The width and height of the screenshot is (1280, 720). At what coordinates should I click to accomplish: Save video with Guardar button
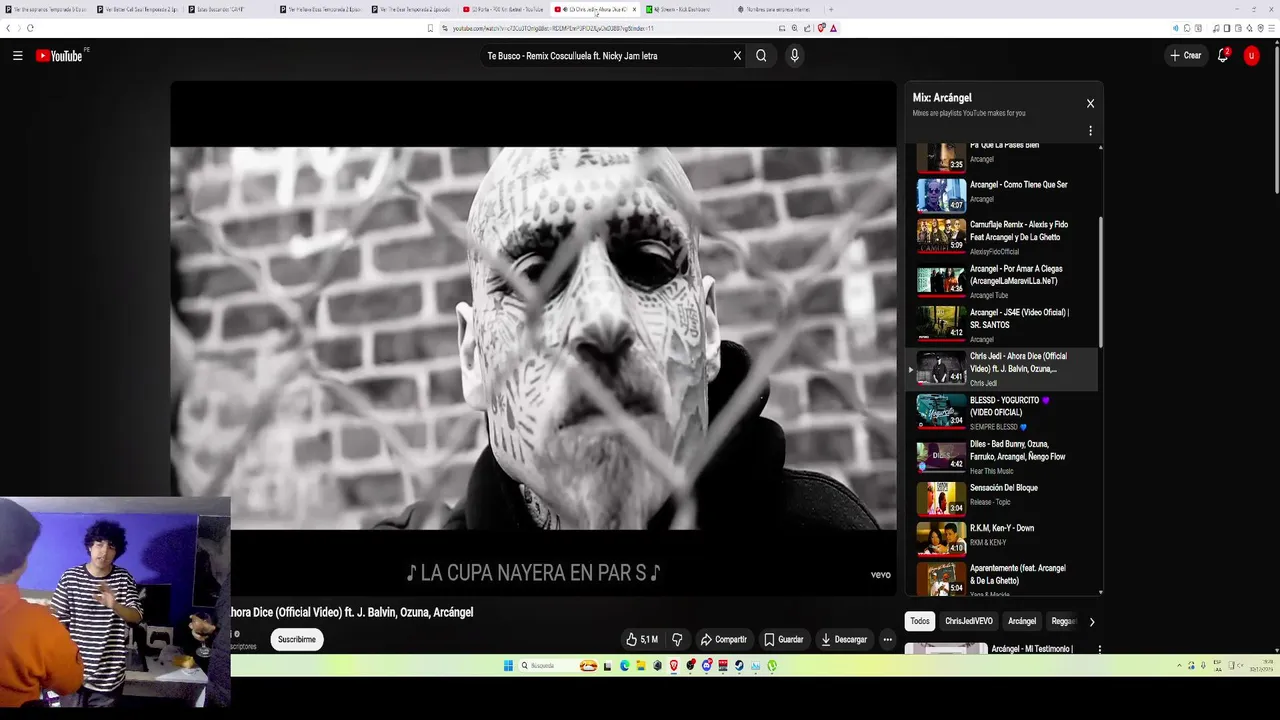(784, 639)
